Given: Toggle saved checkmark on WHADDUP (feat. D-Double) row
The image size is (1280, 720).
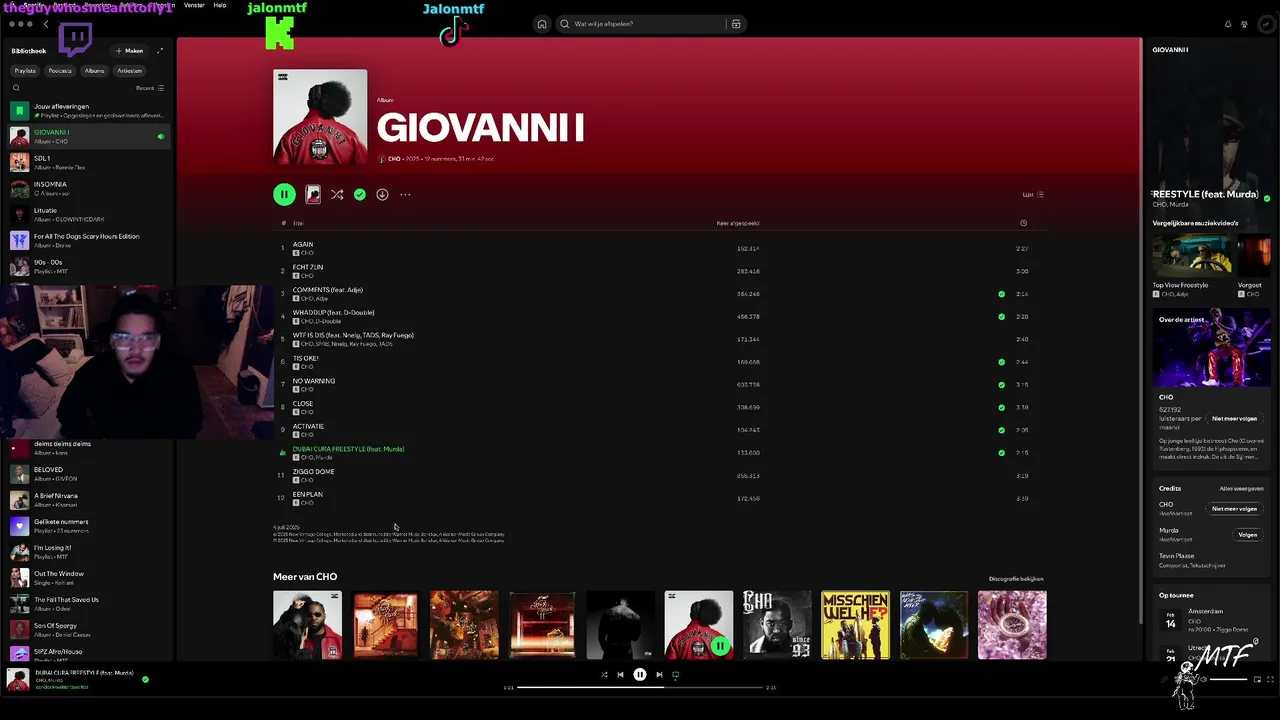Looking at the screenshot, I should coord(1001,317).
